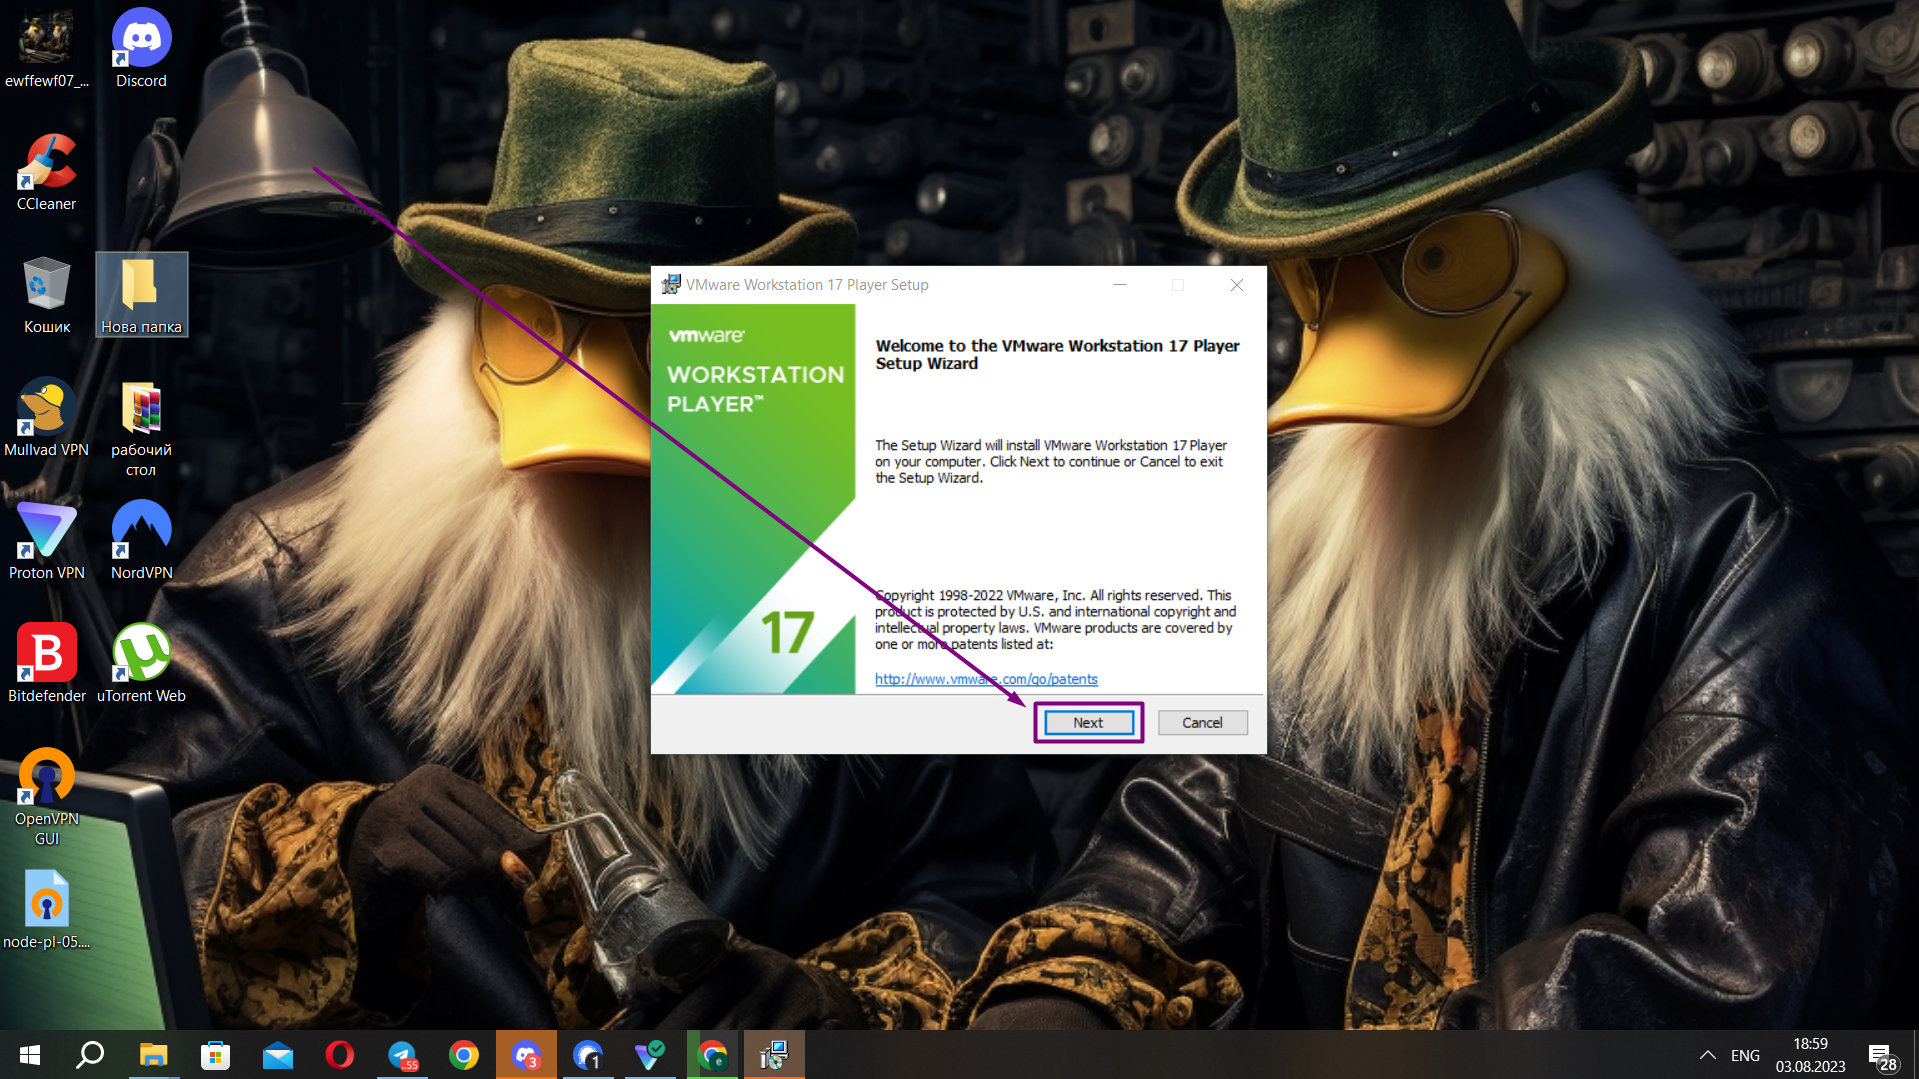Screen dimensions: 1919x1079
Task: Select the Mullvad VPN desktop shortcut
Action: coord(47,418)
